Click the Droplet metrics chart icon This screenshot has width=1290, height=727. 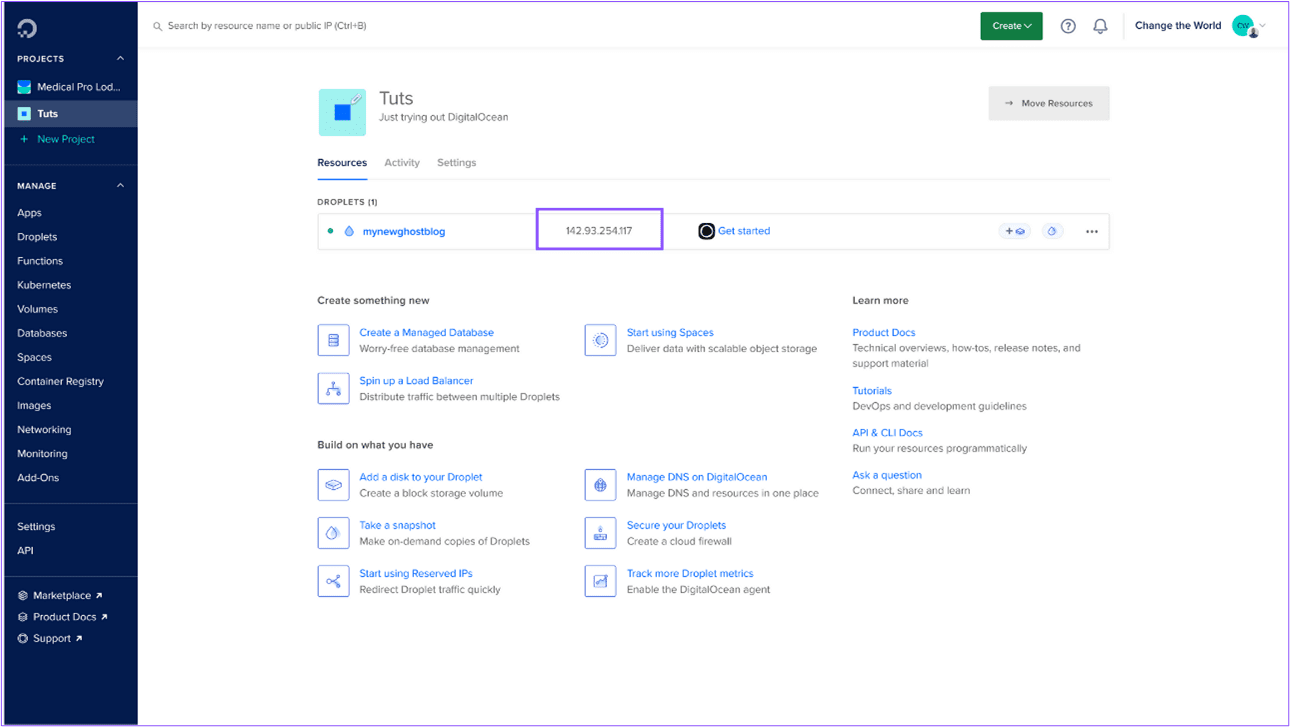point(600,581)
